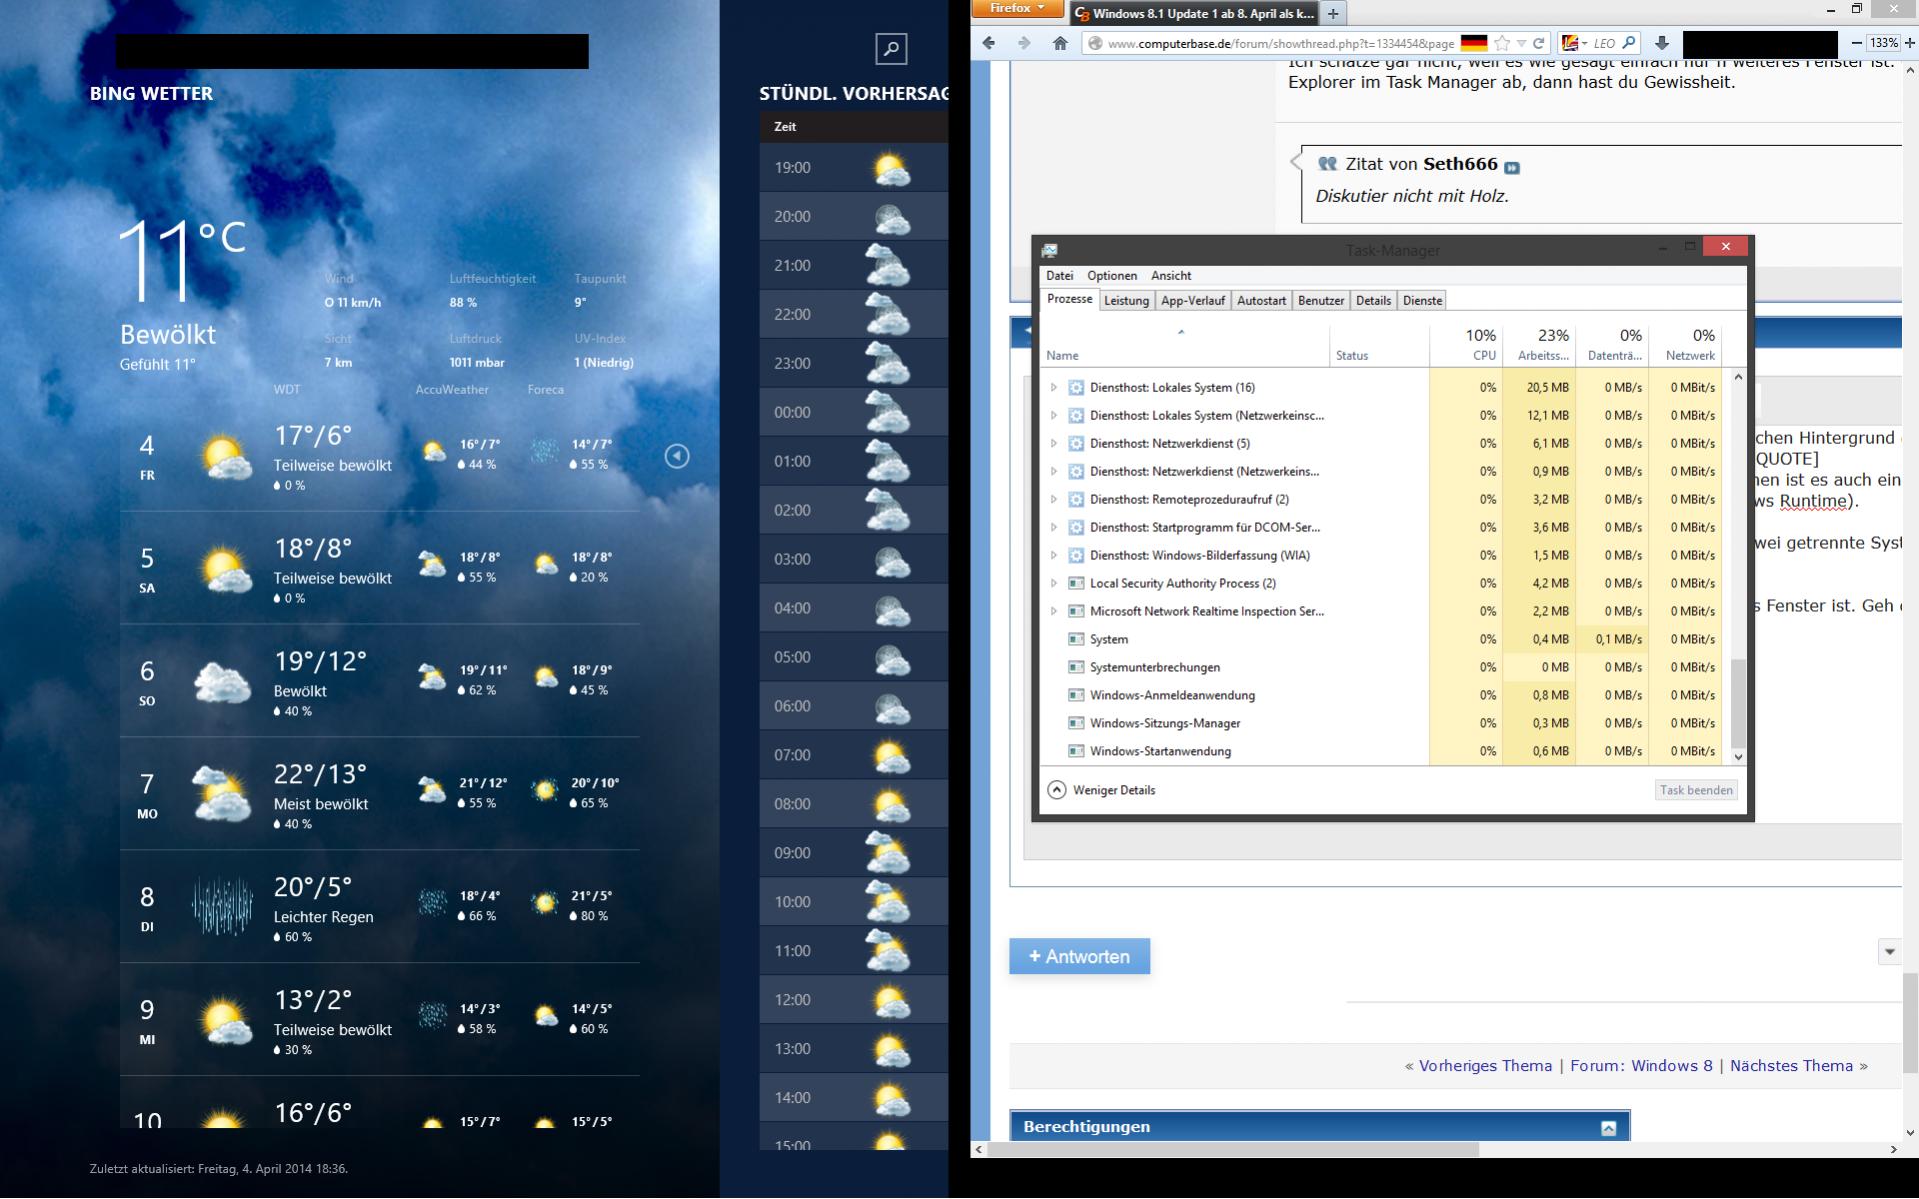Viewport: 1919px width, 1199px height.
Task: Focus the Firefox address bar
Action: [1280, 43]
